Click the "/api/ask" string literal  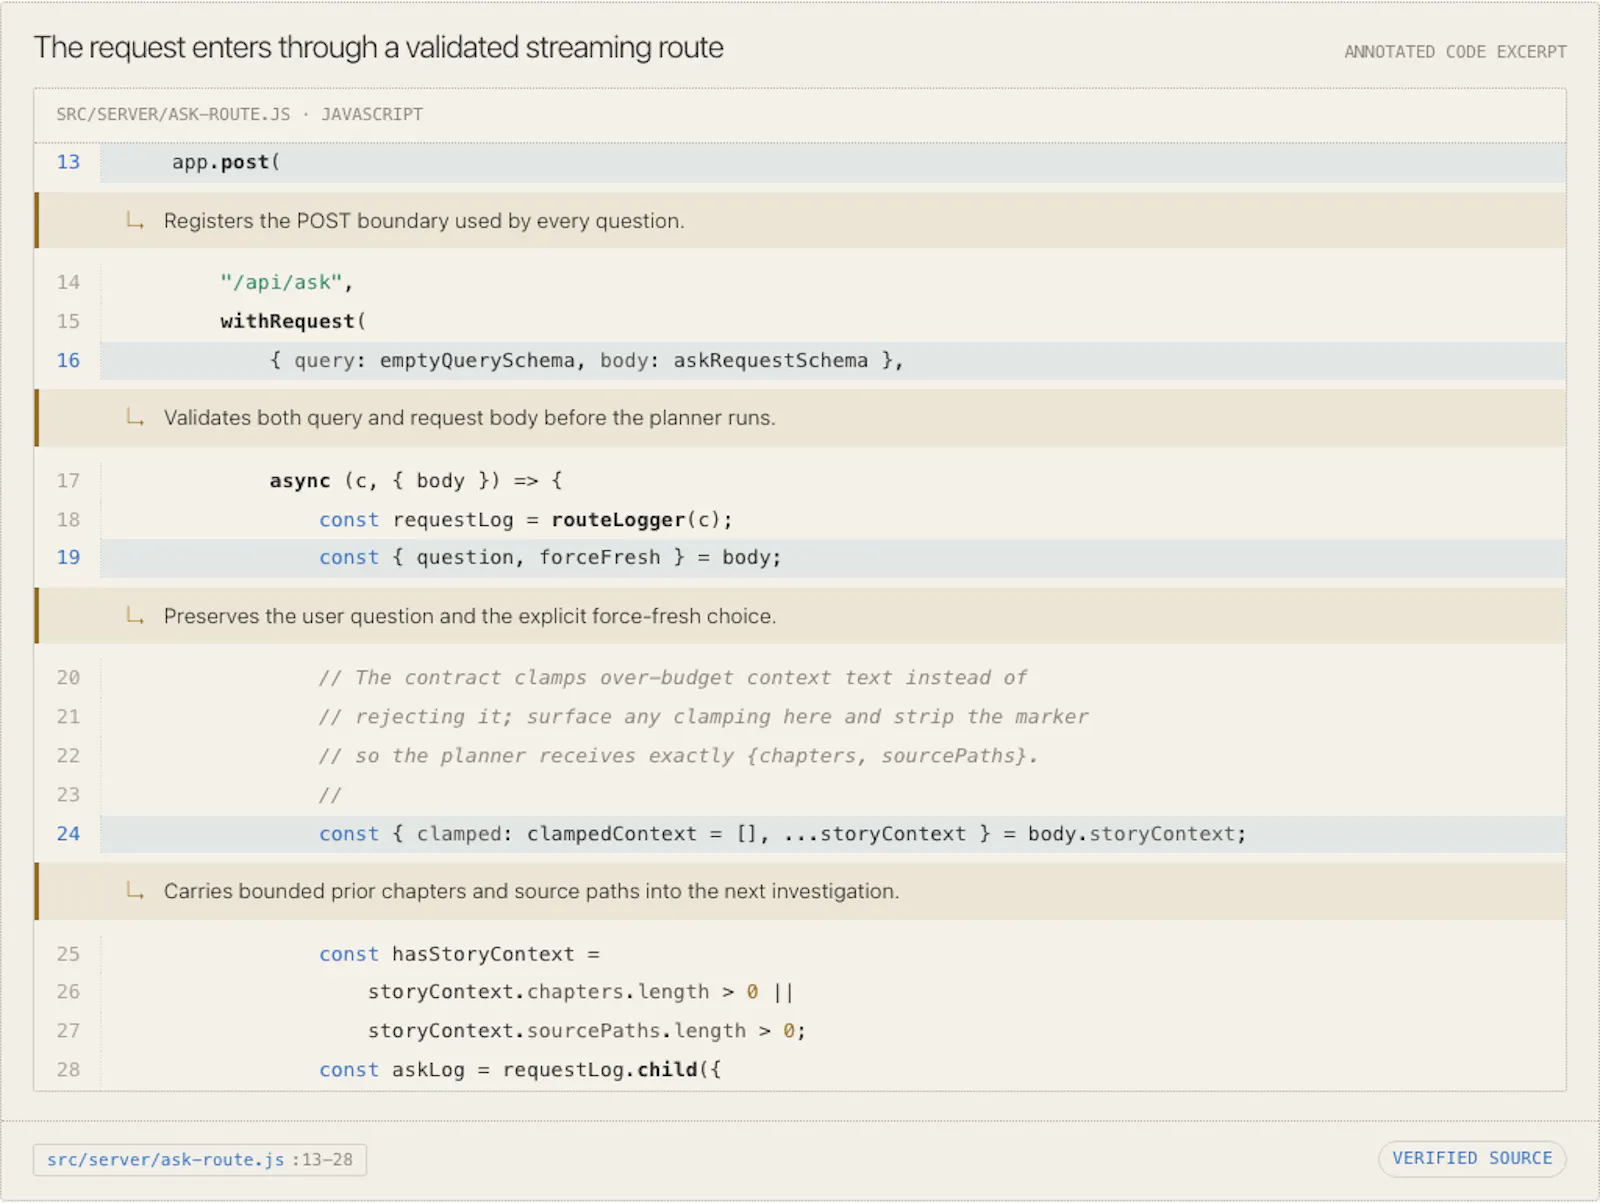(x=282, y=282)
